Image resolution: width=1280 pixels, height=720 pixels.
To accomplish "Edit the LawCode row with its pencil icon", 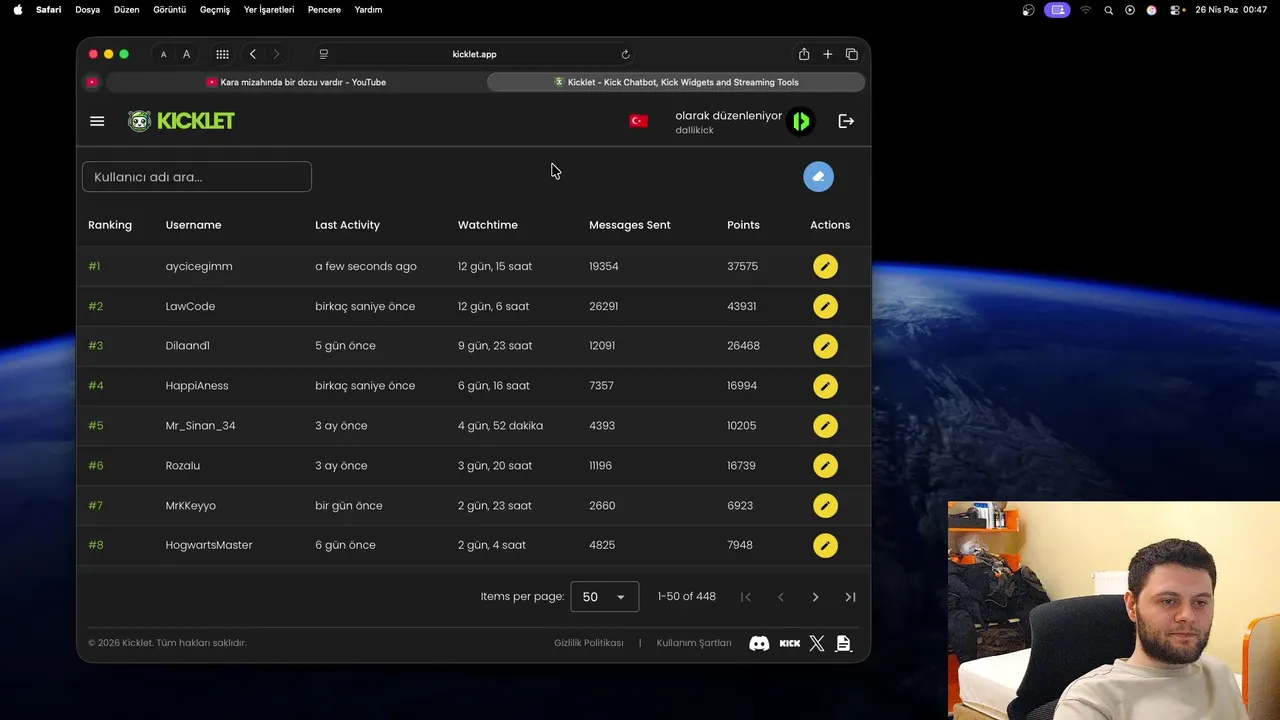I will (825, 306).
